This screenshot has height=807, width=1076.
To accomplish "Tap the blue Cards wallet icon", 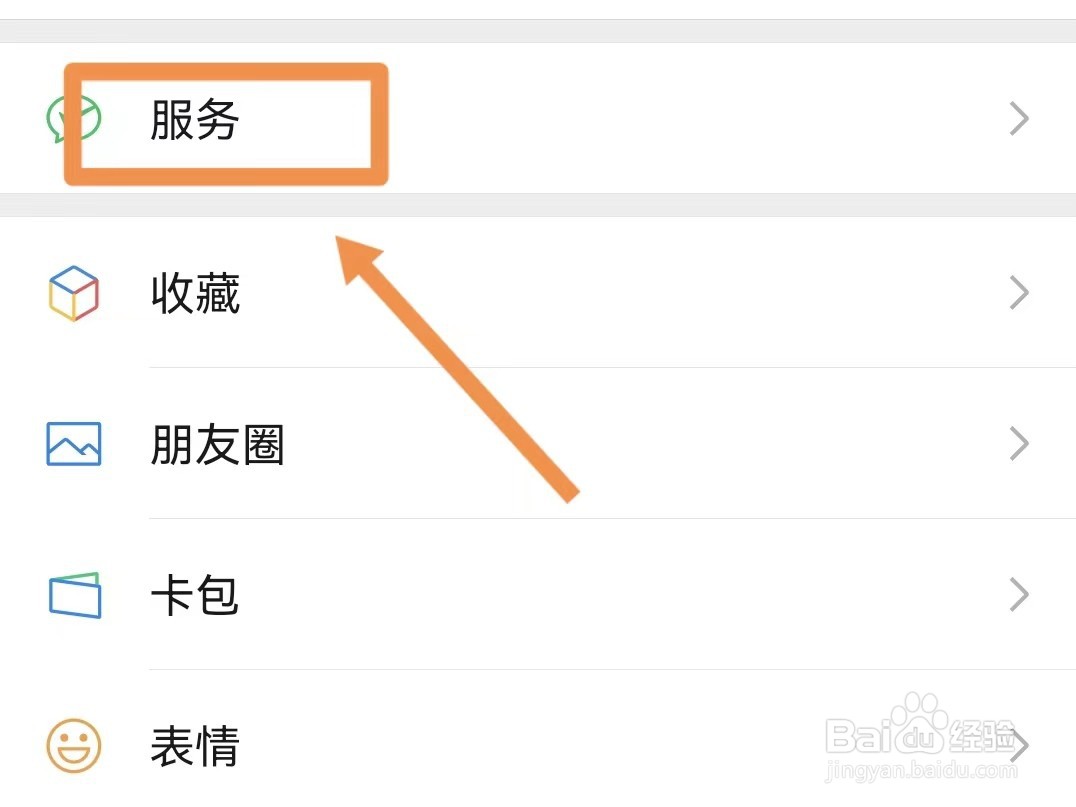I will (75, 595).
